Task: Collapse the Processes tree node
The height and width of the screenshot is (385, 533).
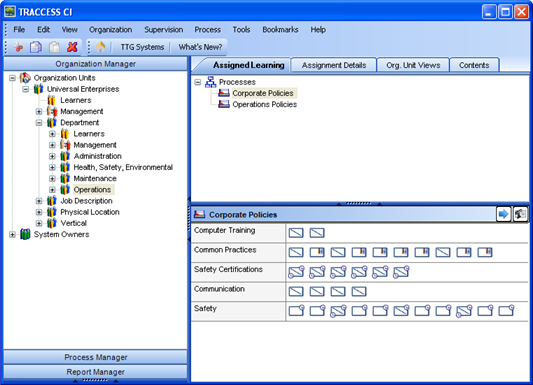Action: [x=198, y=82]
